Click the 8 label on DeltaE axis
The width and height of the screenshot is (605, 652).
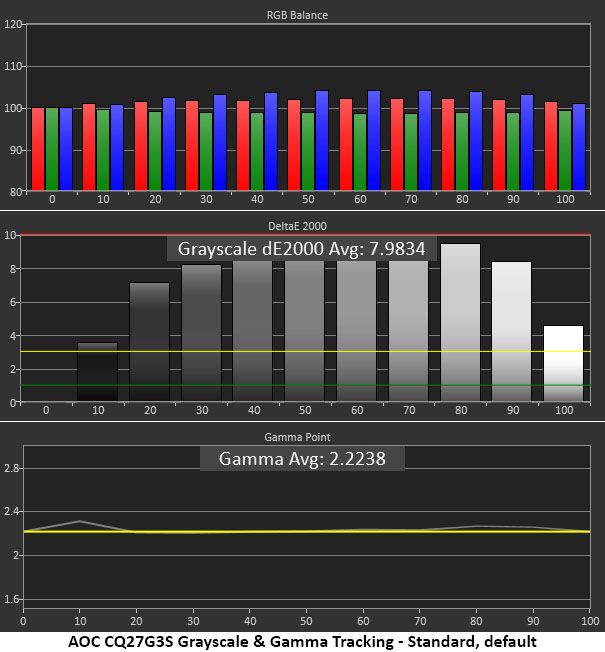(x=13, y=269)
